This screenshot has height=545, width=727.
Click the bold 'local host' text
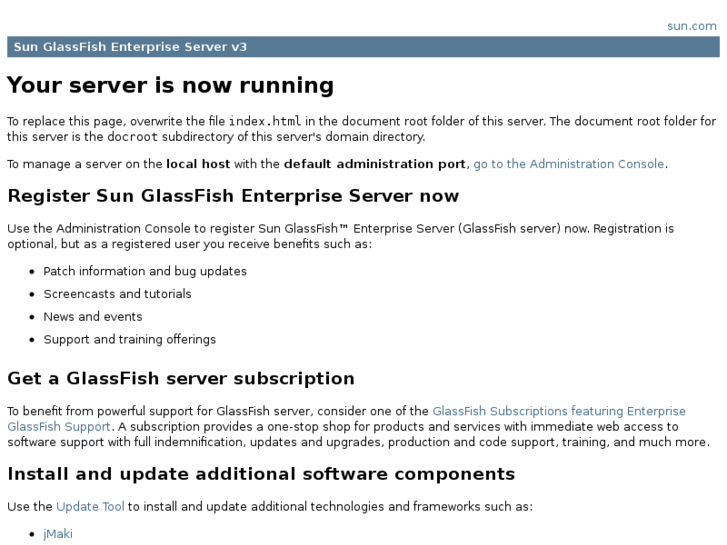tap(198, 164)
